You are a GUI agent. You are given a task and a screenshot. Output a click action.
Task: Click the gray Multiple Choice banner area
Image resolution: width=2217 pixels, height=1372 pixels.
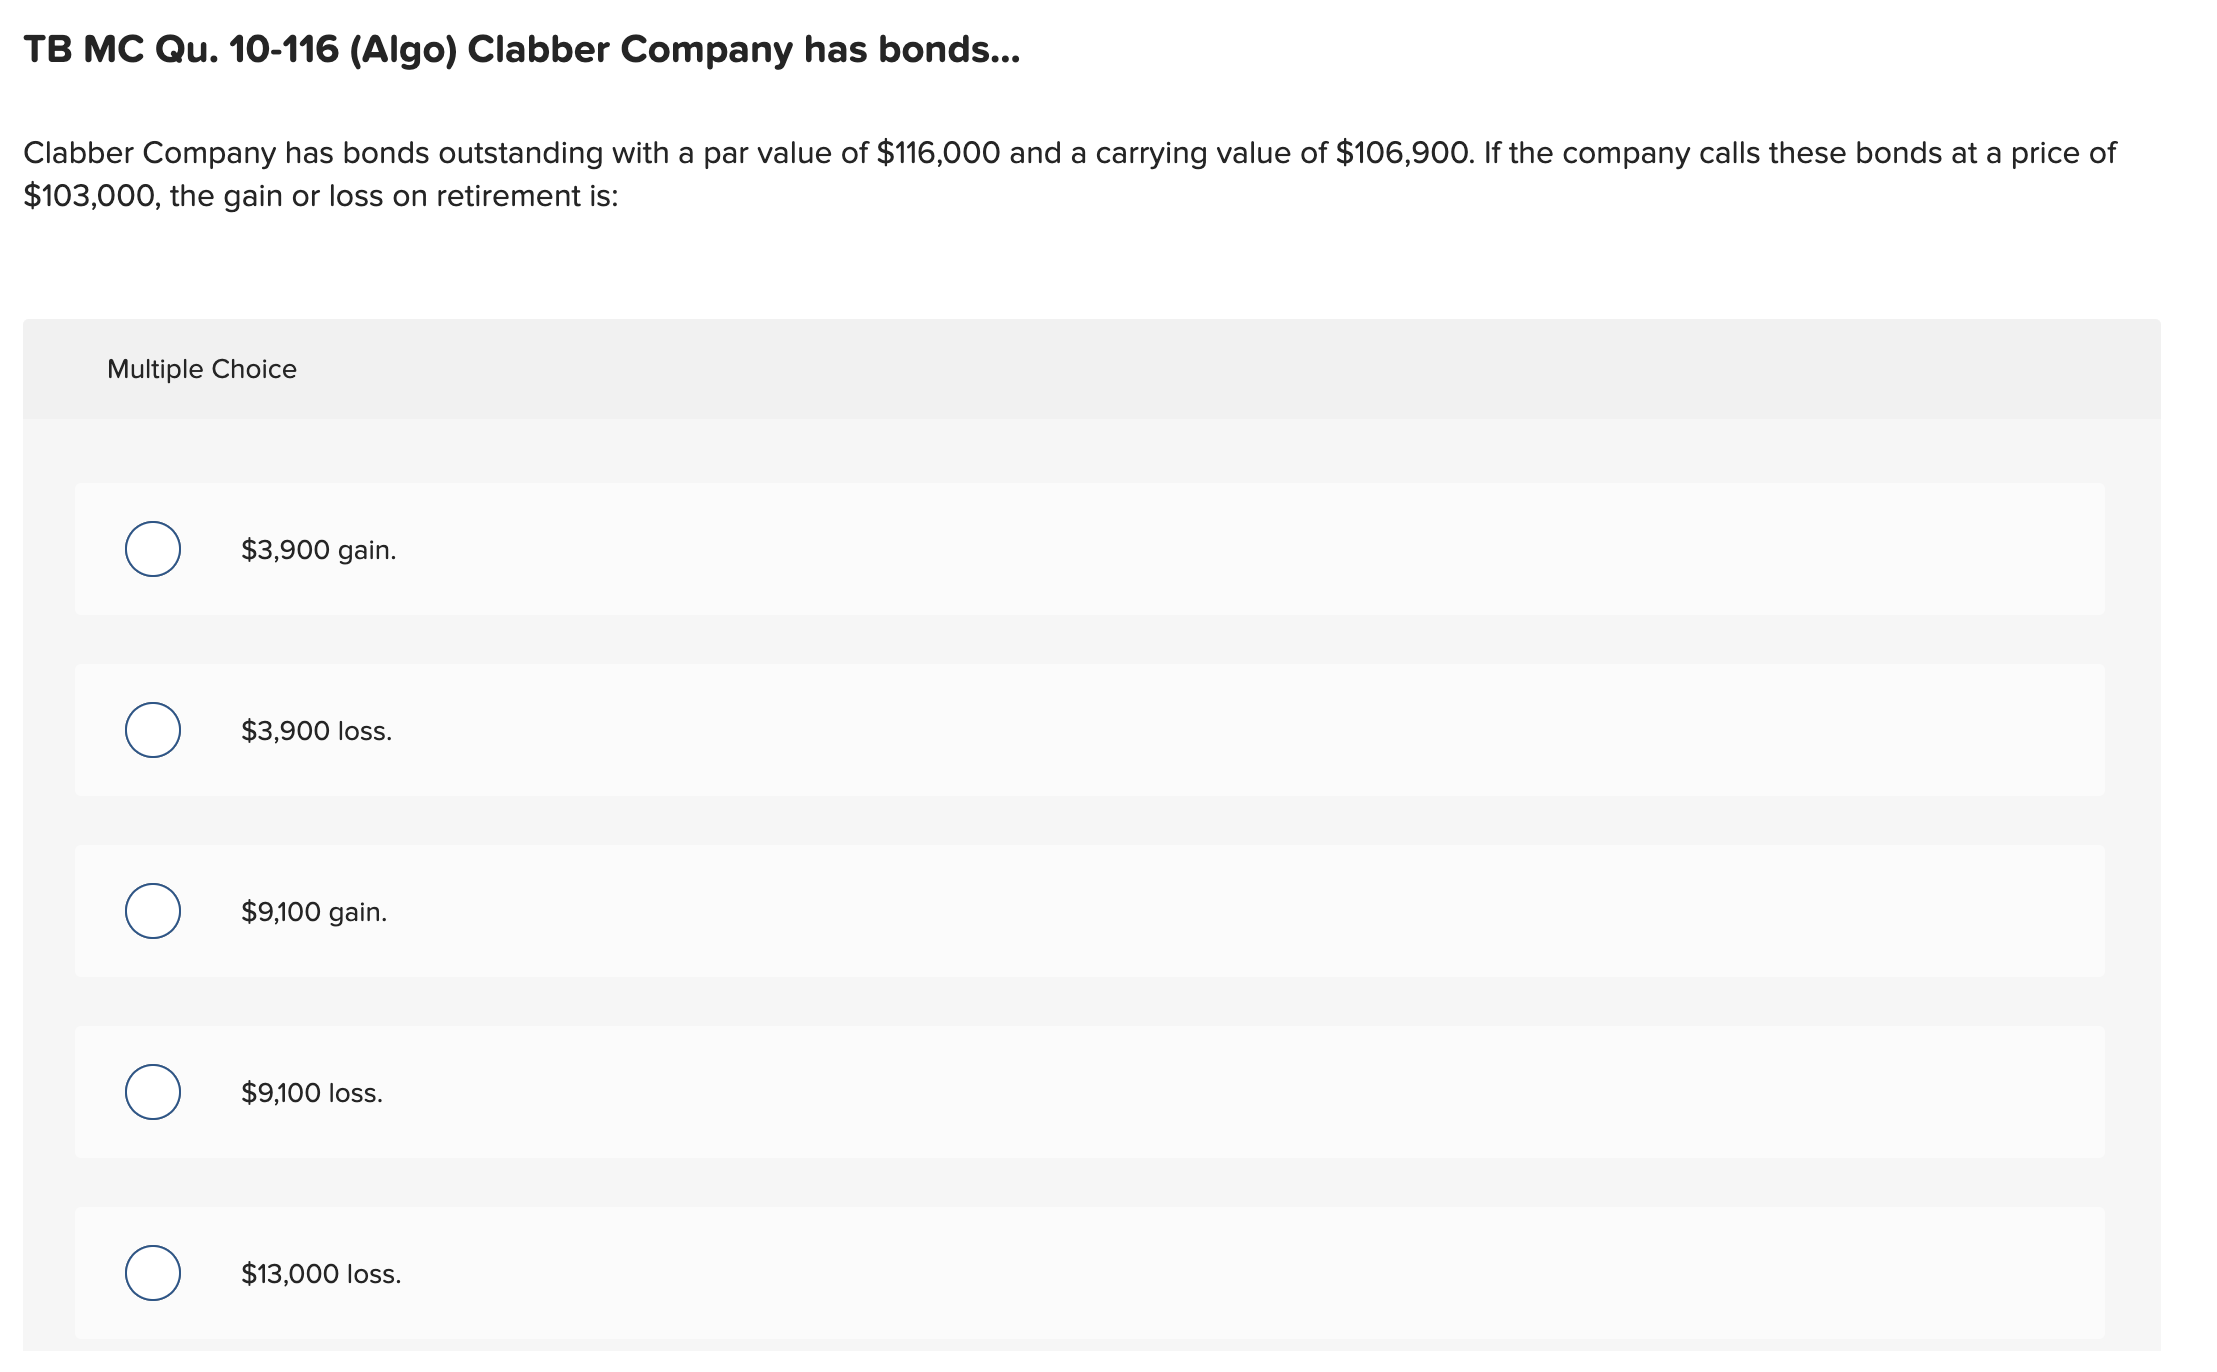coord(1100,368)
